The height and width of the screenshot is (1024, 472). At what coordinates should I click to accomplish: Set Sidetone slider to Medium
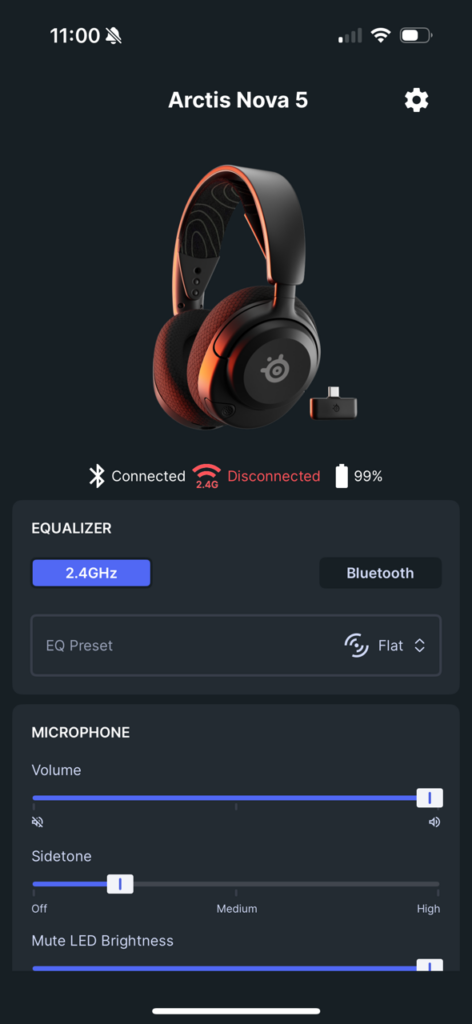[236, 884]
